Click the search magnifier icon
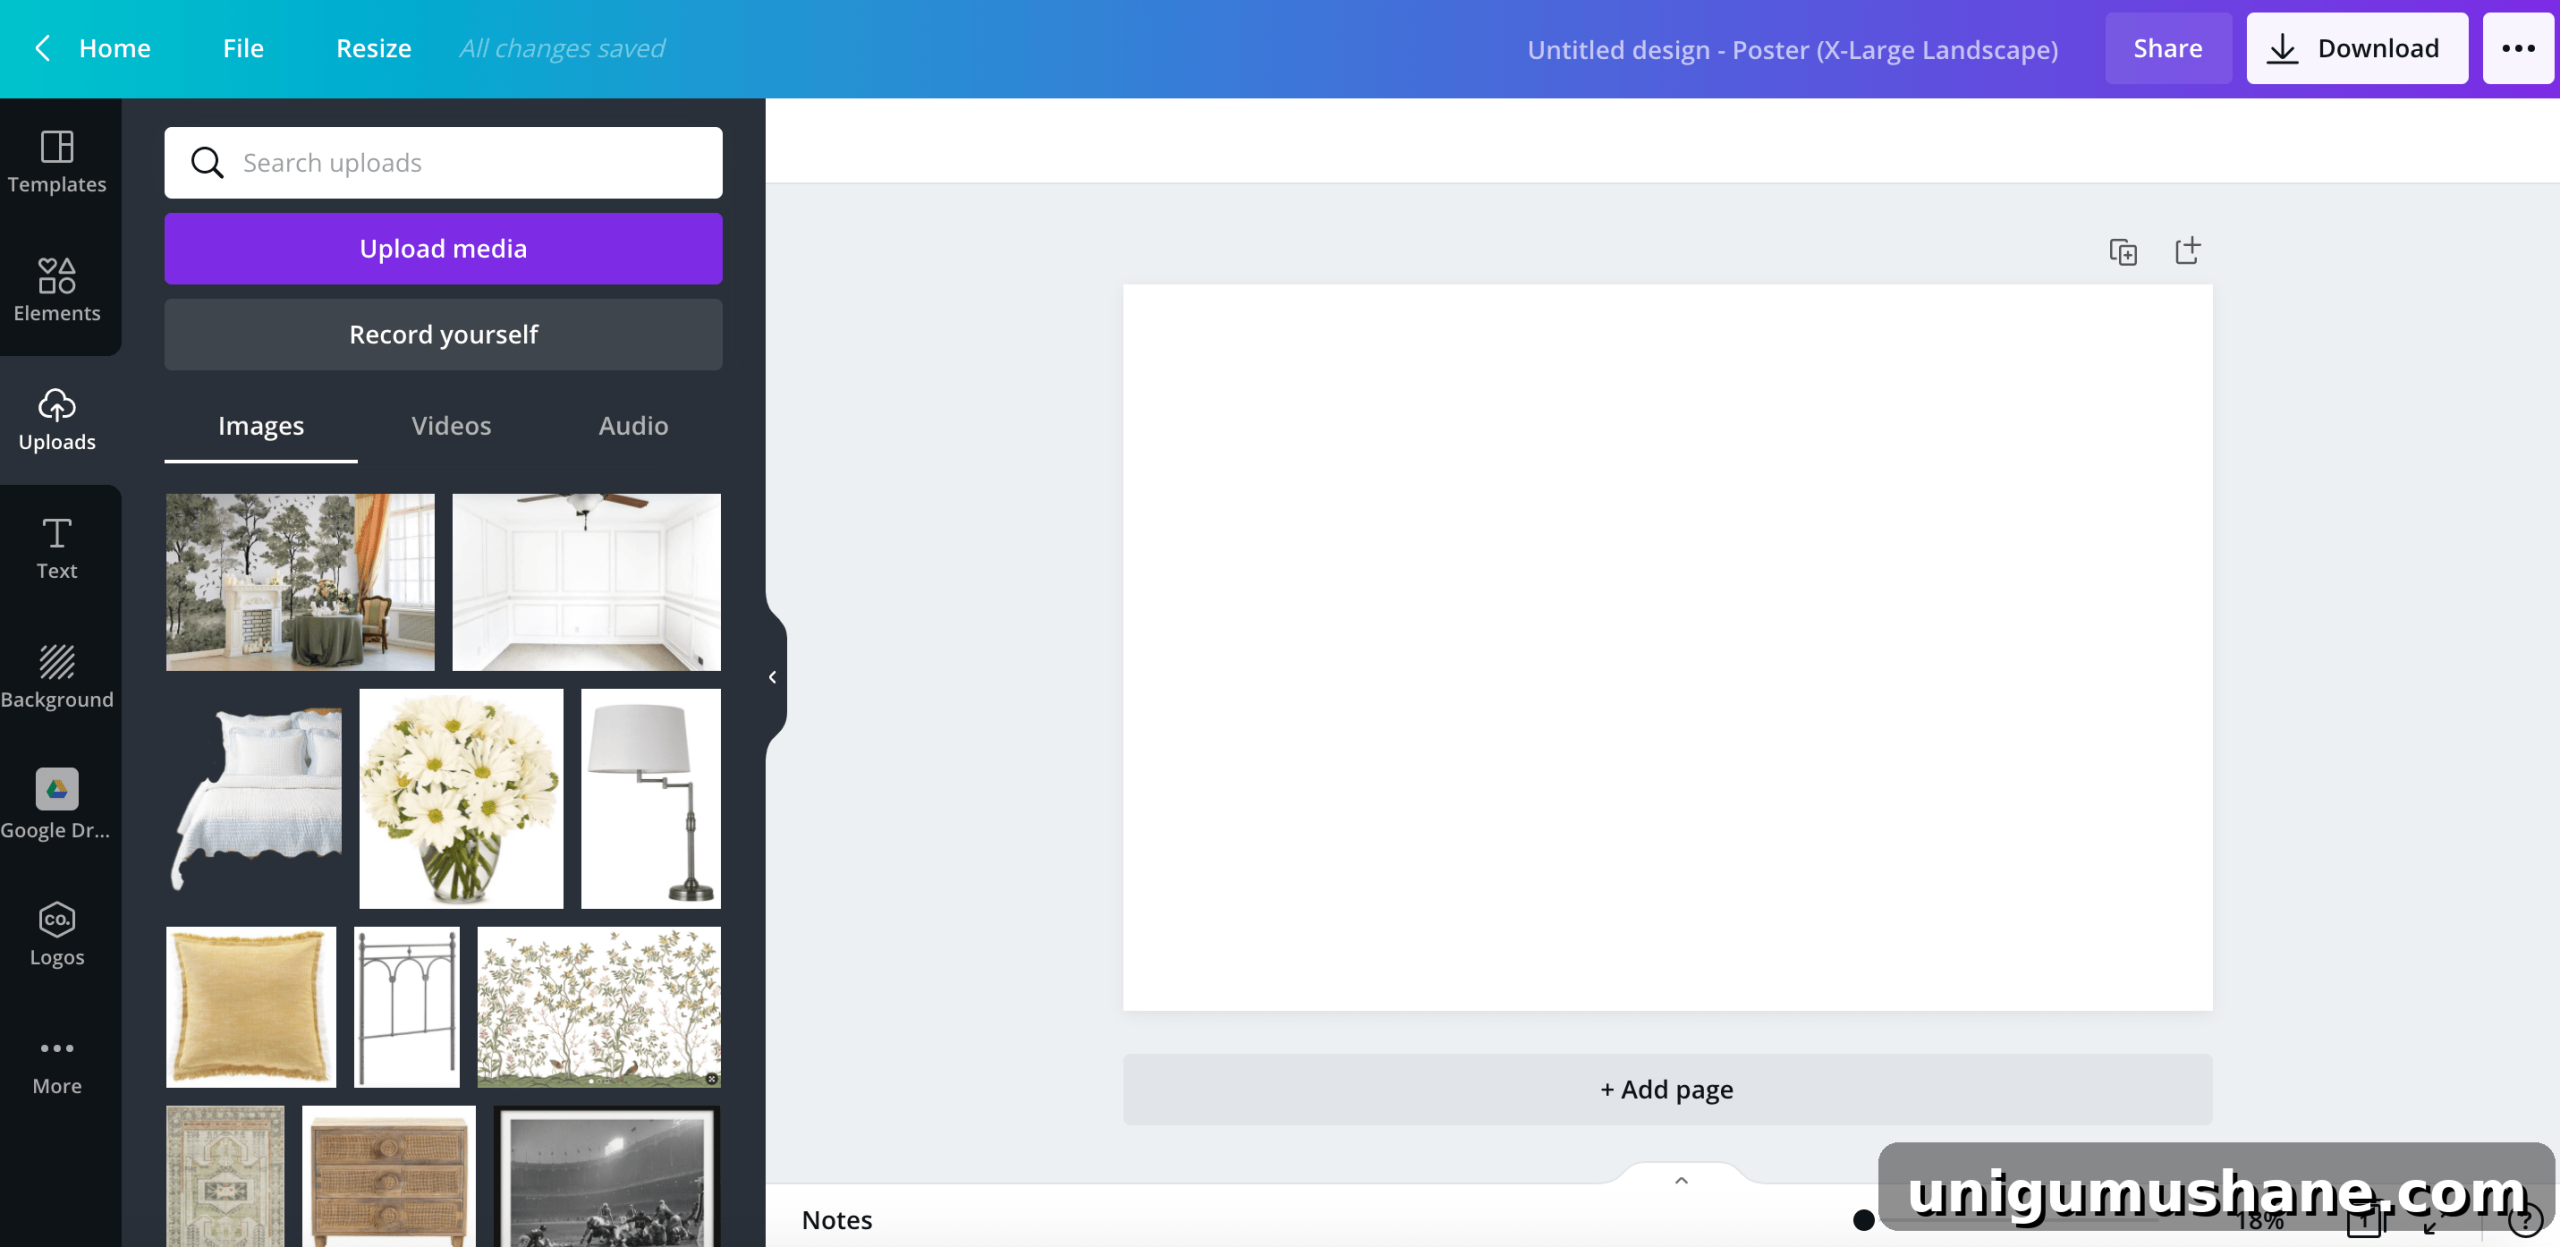This screenshot has height=1247, width=2560. point(207,162)
